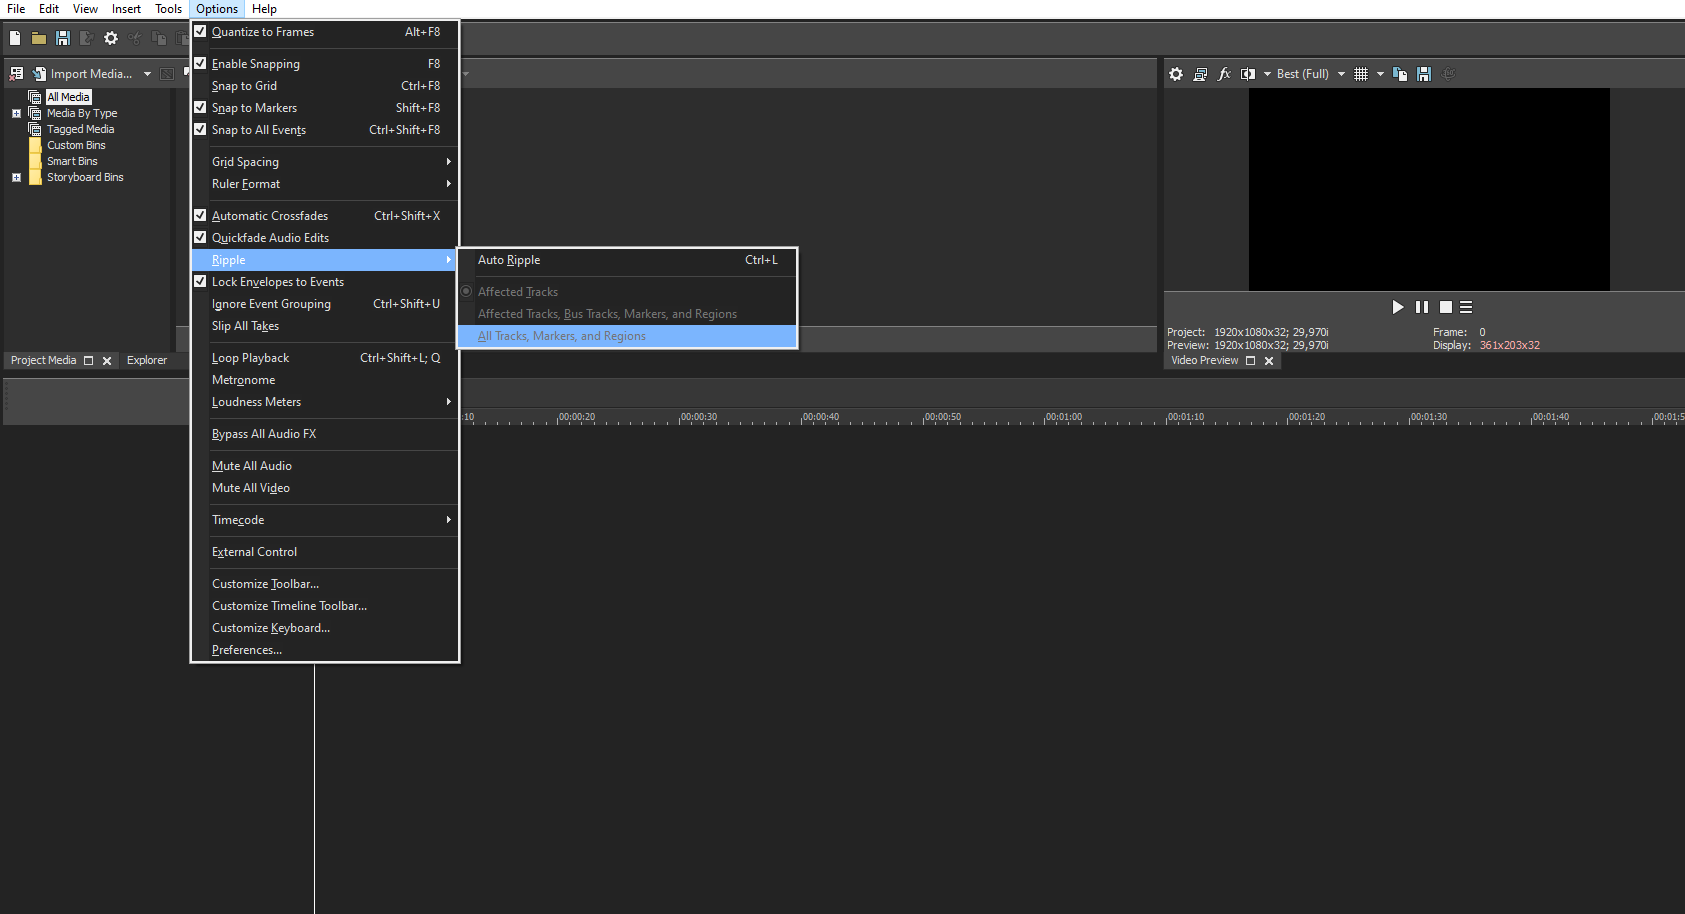Open the Help menu
This screenshot has height=914, width=1685.
coord(264,9)
